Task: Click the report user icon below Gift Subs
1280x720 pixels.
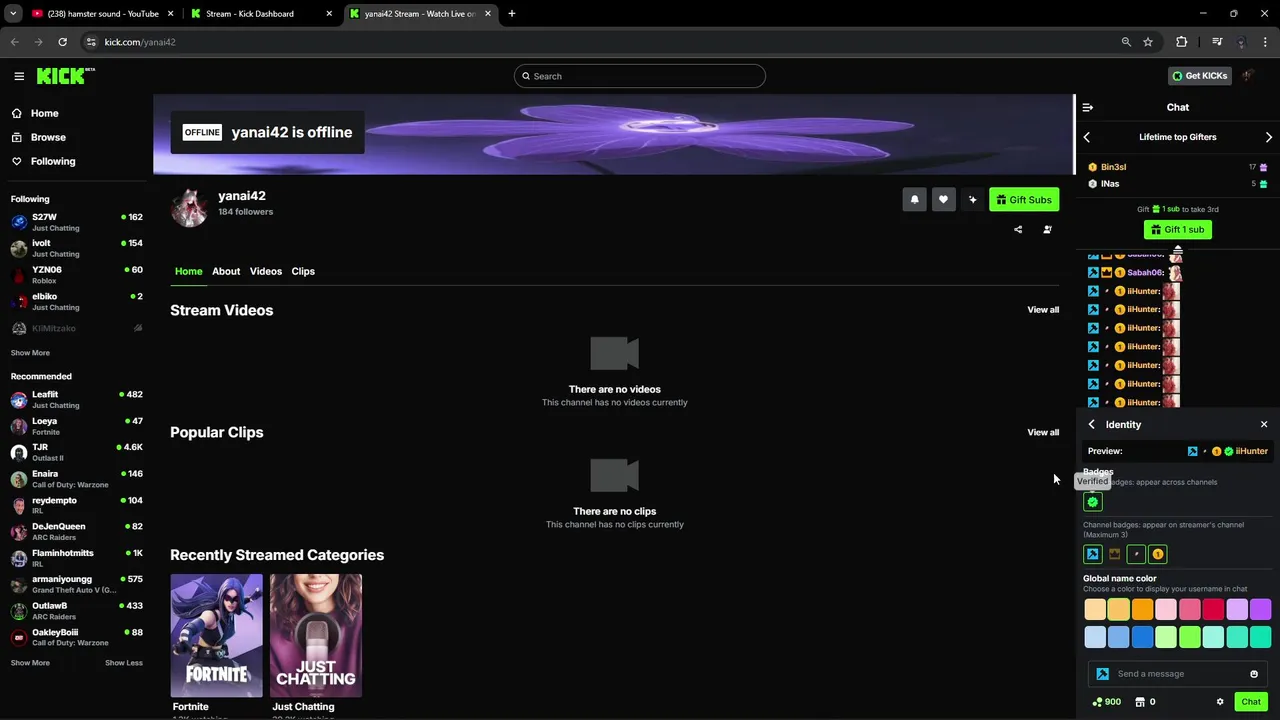Action: point(1047,229)
